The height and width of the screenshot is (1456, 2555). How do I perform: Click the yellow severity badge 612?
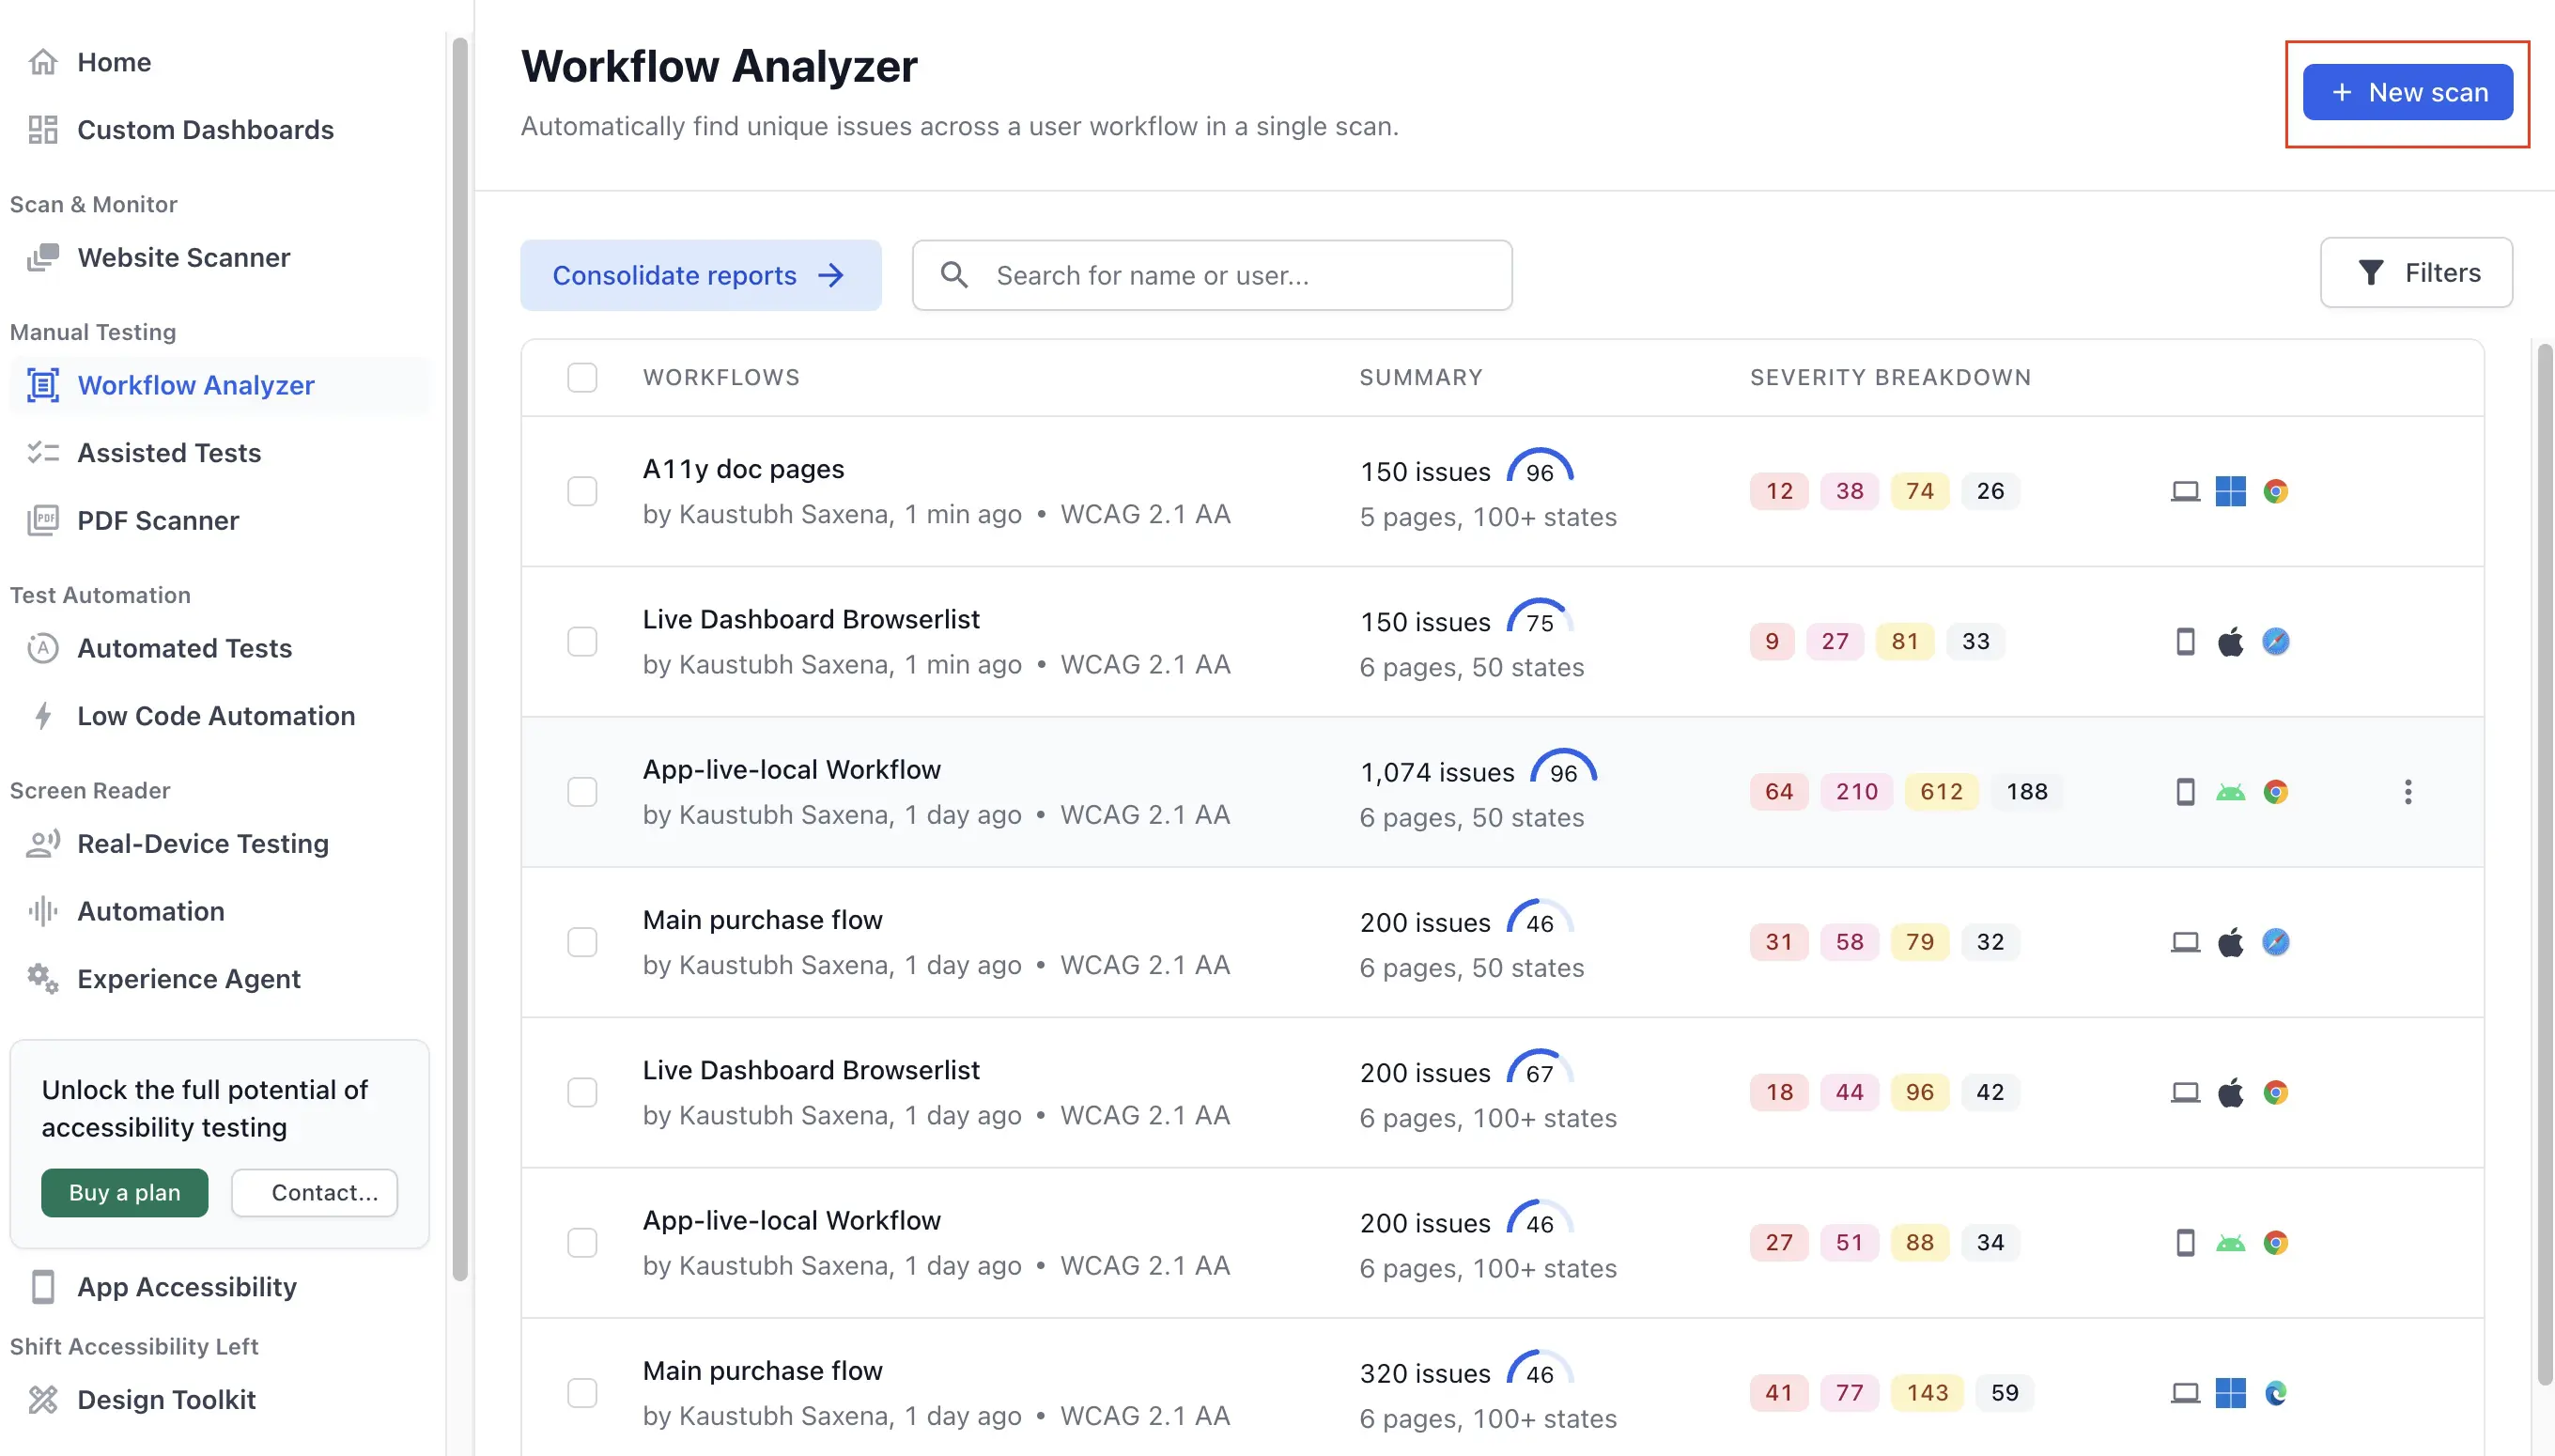(x=1941, y=792)
